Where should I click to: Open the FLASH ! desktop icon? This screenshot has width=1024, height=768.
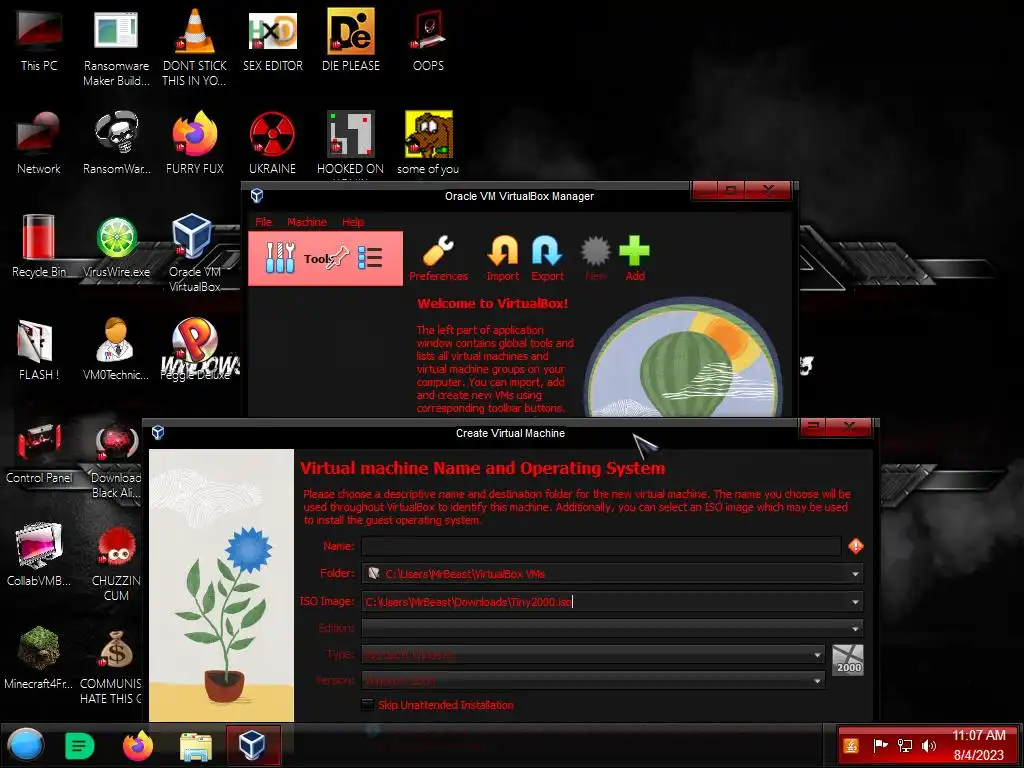click(x=39, y=350)
